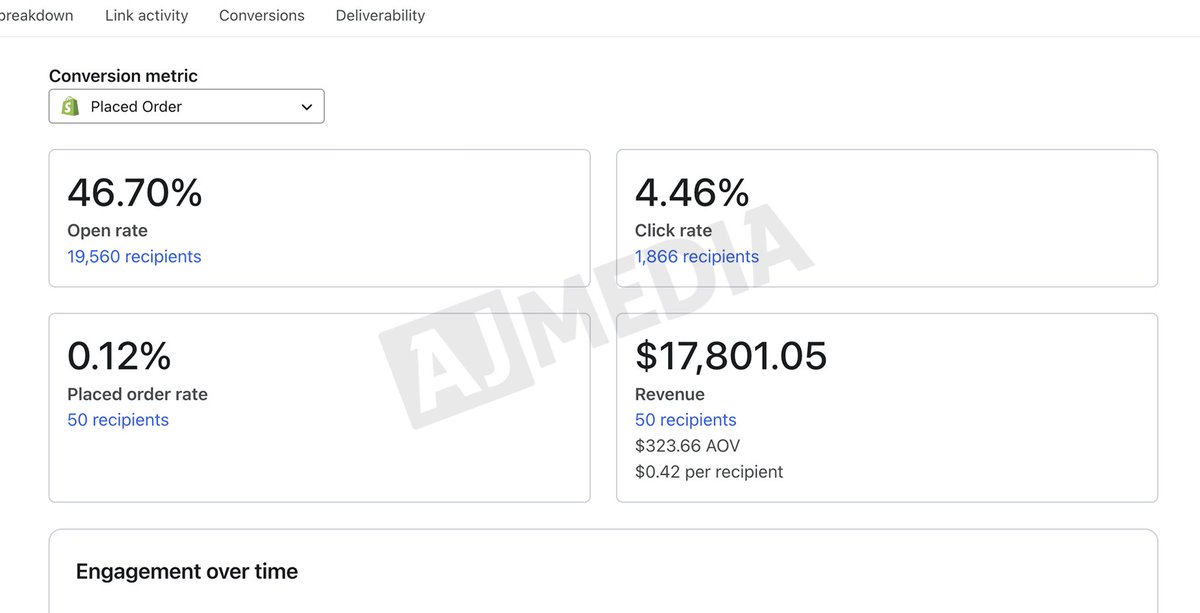Open the Deliverability tab
The height and width of the screenshot is (613, 1200).
(380, 15)
